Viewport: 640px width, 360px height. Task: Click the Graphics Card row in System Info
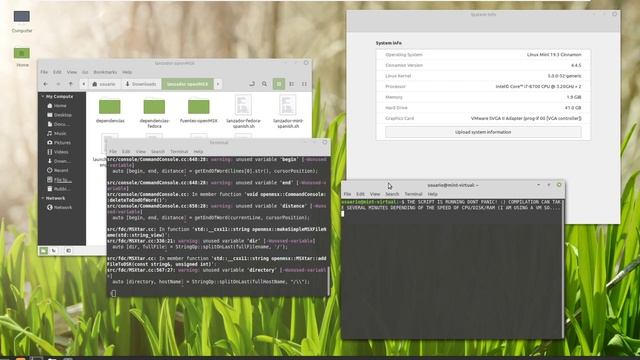coord(483,118)
